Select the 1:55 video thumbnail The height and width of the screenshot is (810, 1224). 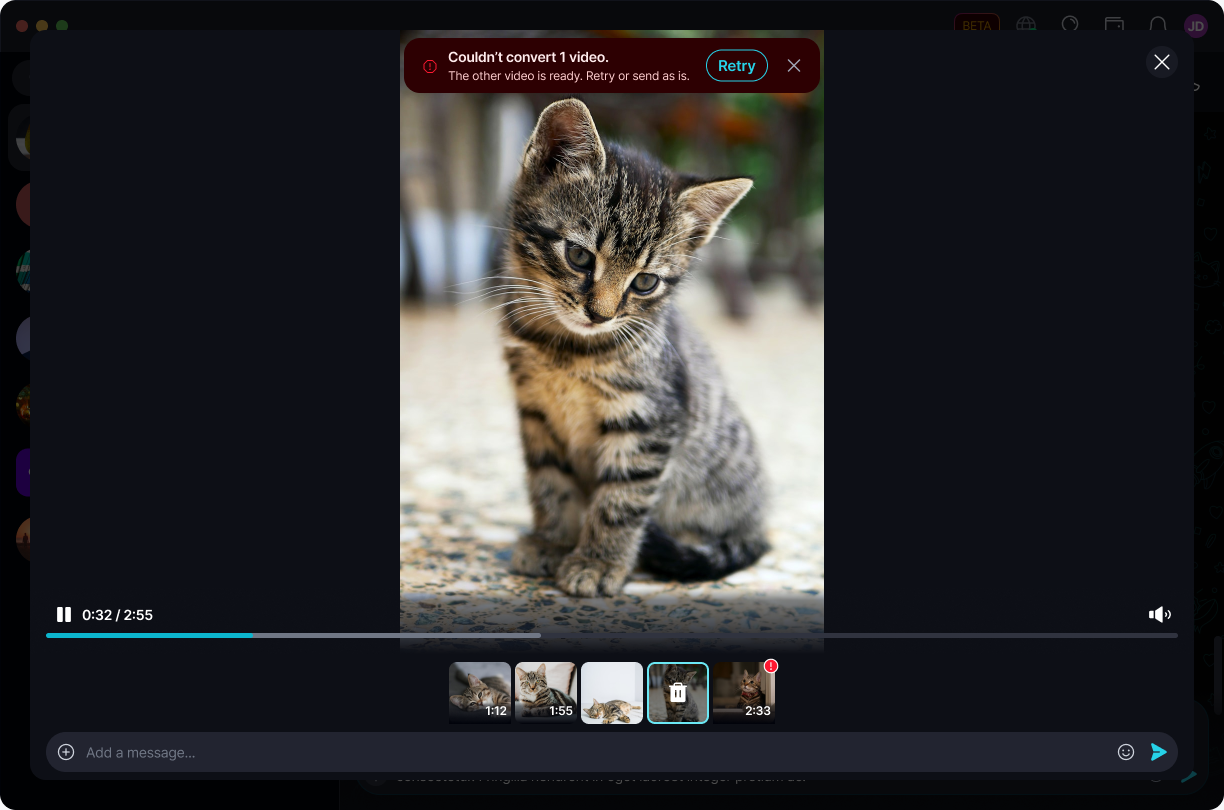(546, 692)
